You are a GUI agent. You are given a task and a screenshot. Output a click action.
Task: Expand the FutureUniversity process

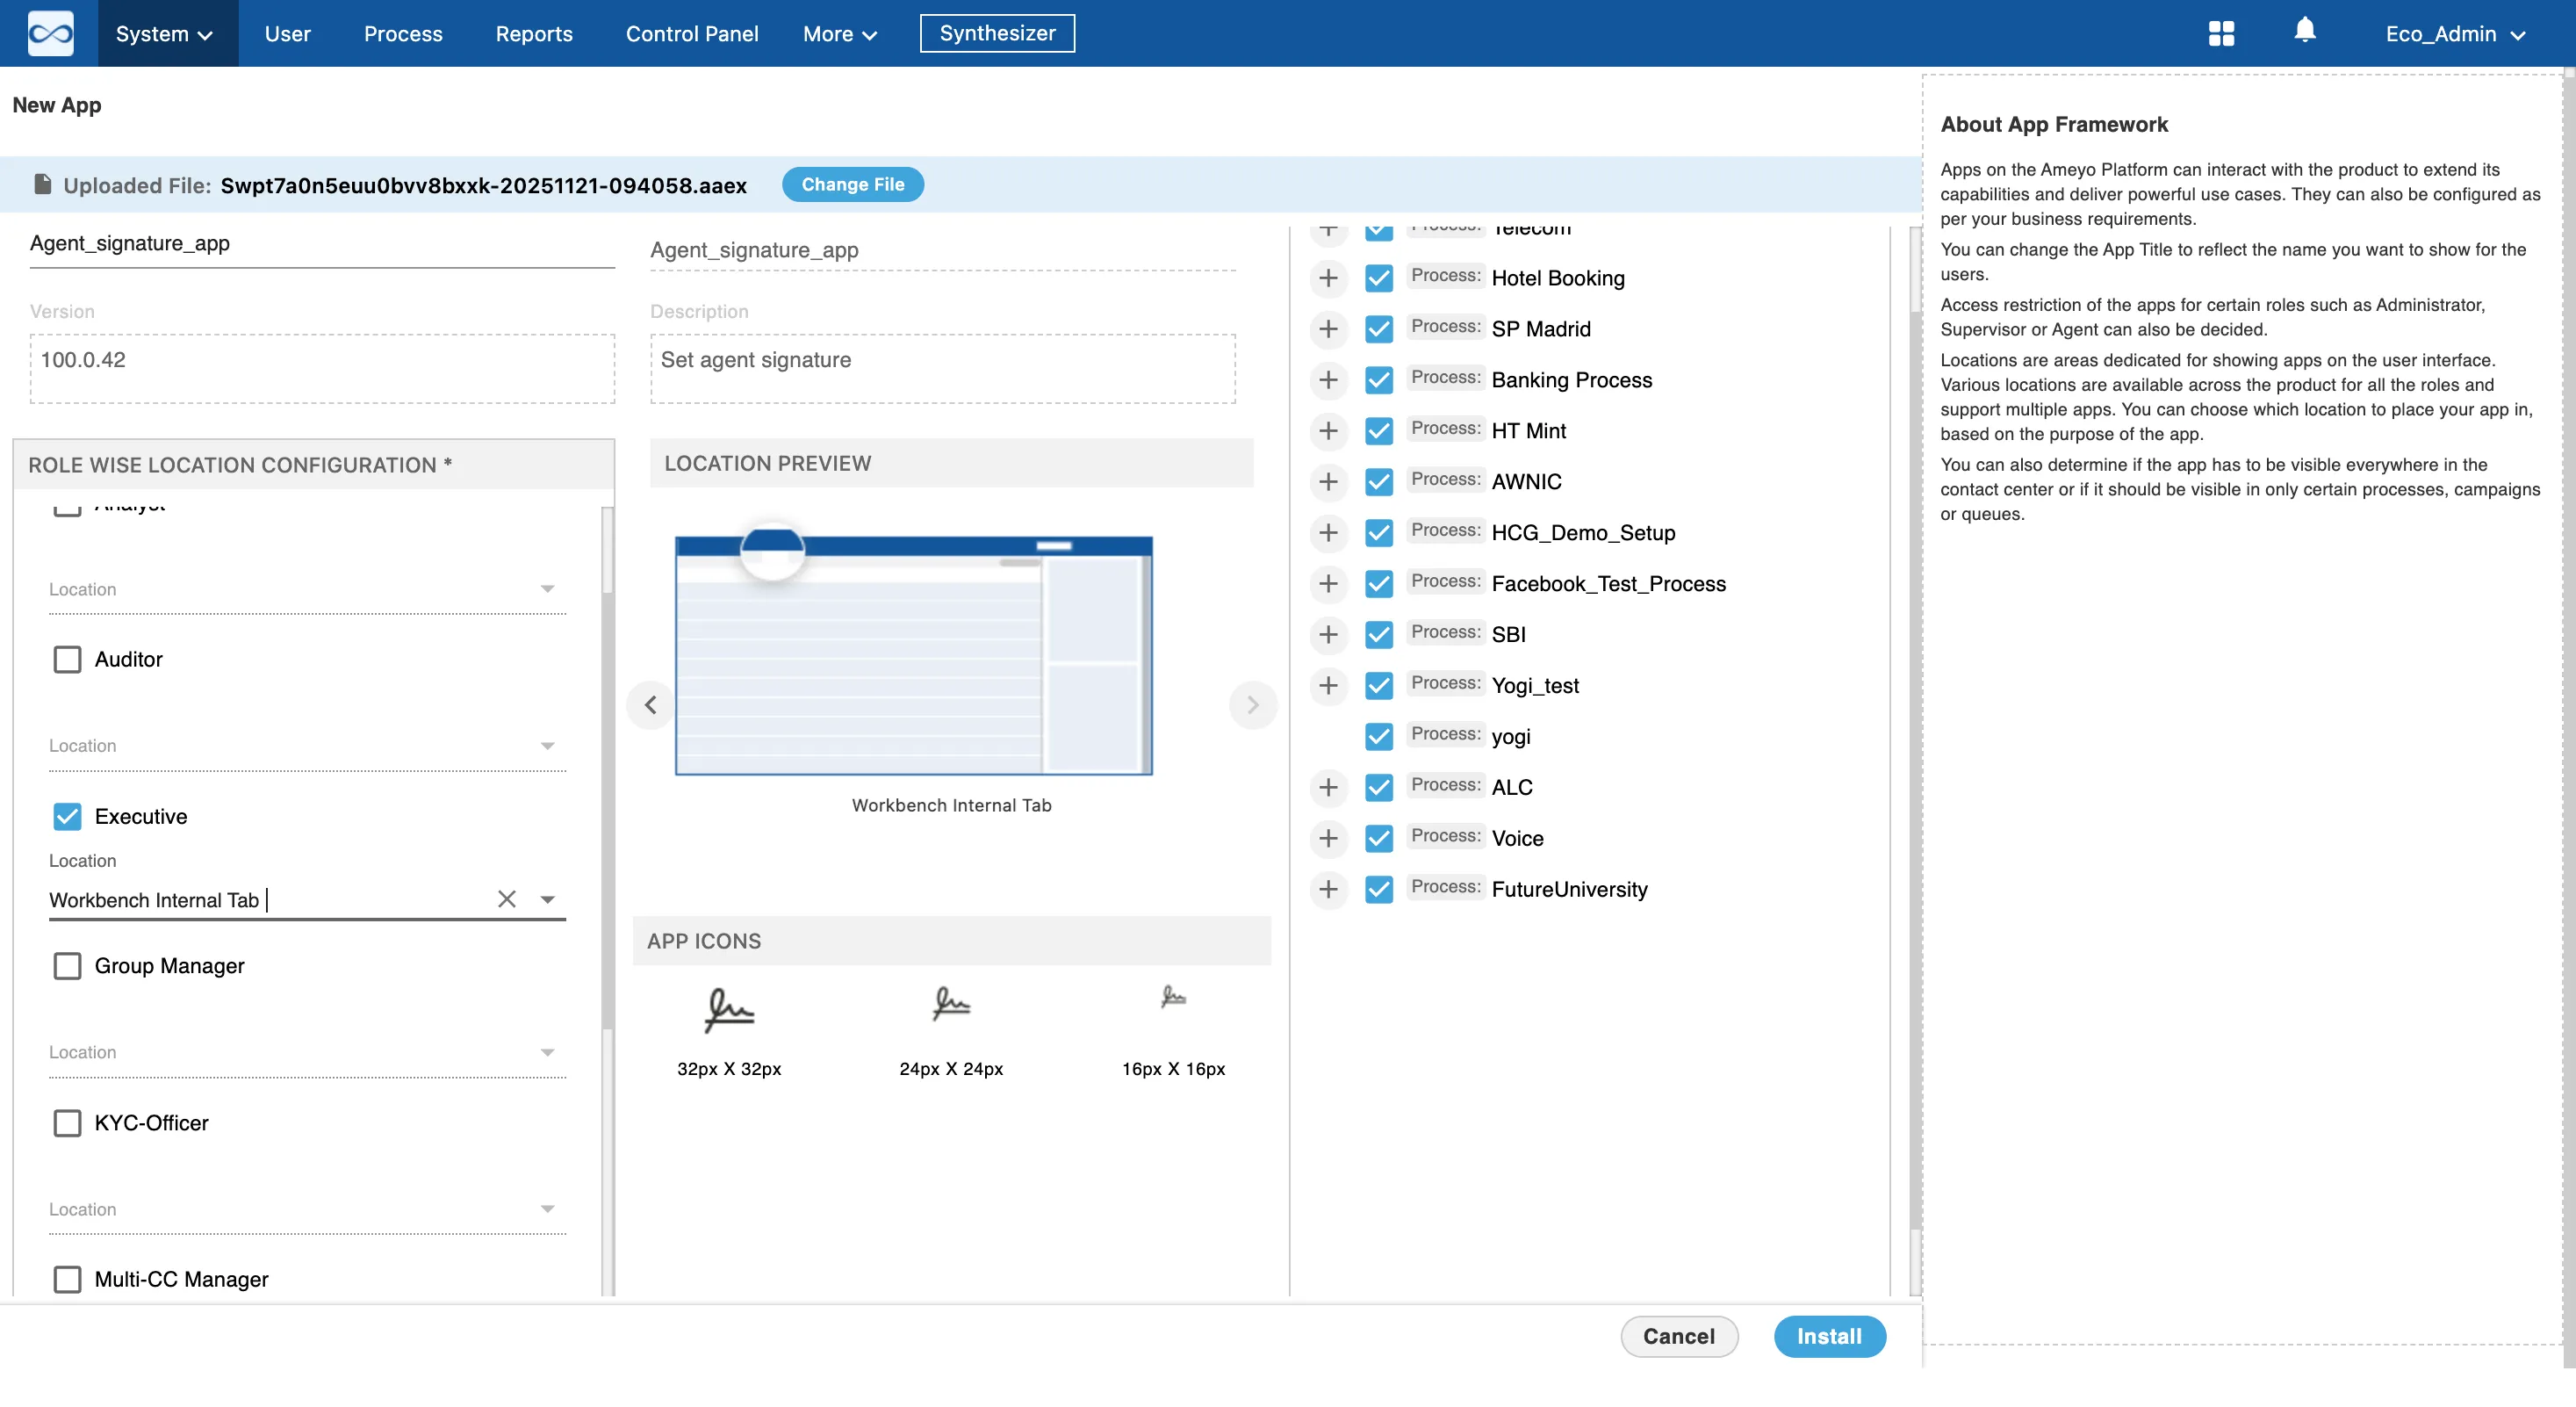(x=1328, y=889)
